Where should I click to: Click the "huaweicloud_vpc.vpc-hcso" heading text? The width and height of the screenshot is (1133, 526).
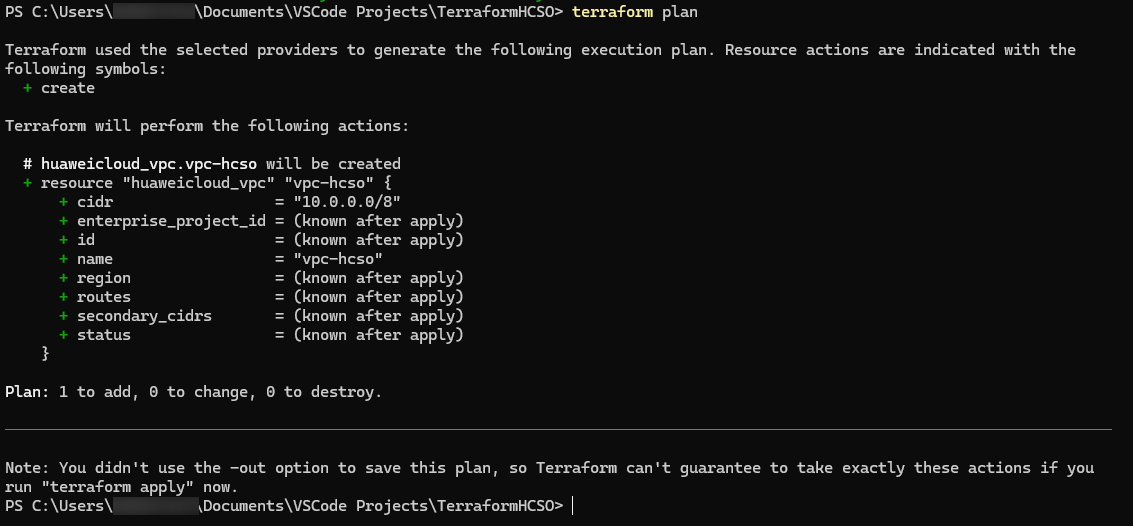[149, 164]
